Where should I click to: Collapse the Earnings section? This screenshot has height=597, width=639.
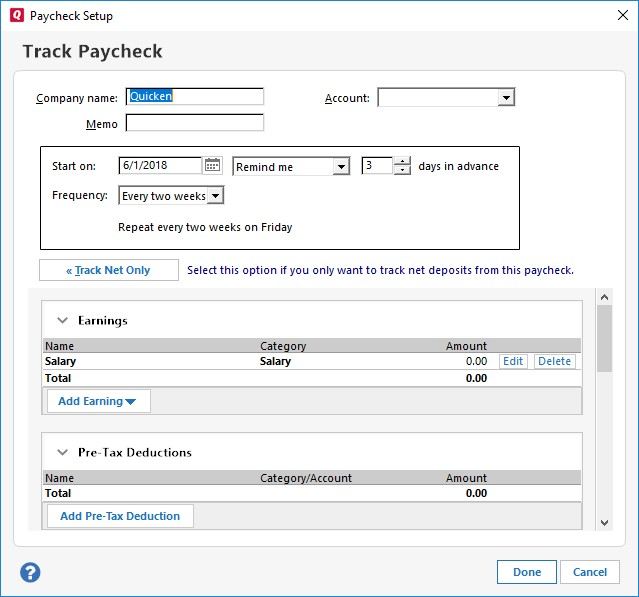(x=62, y=321)
